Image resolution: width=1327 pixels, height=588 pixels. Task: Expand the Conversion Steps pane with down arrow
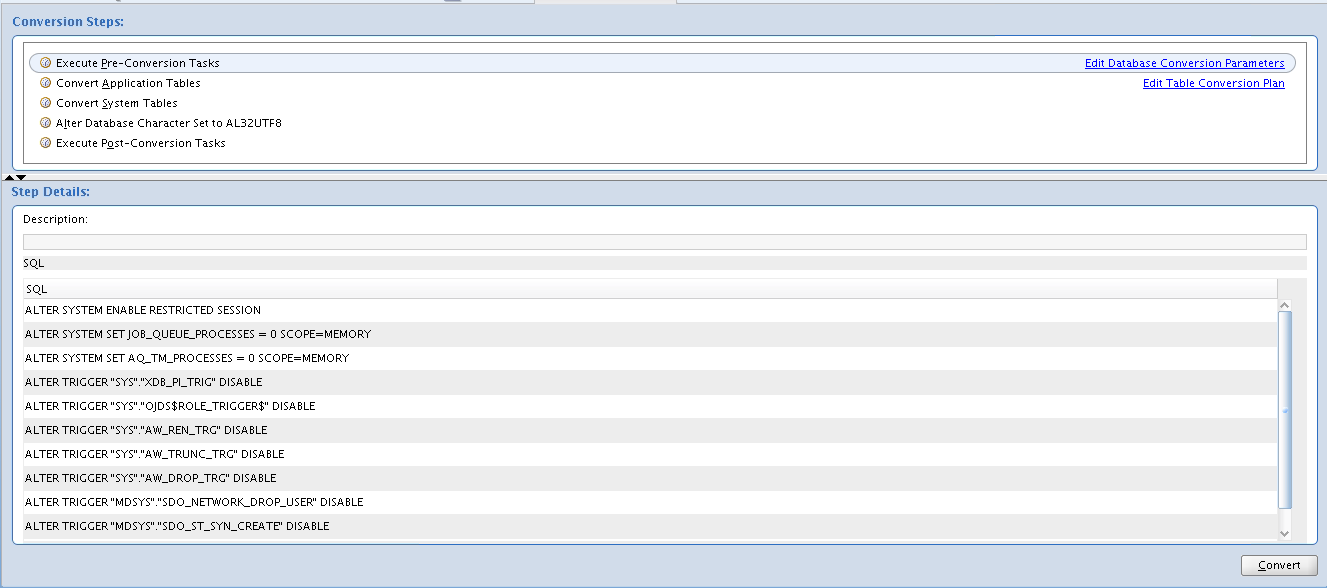click(21, 177)
